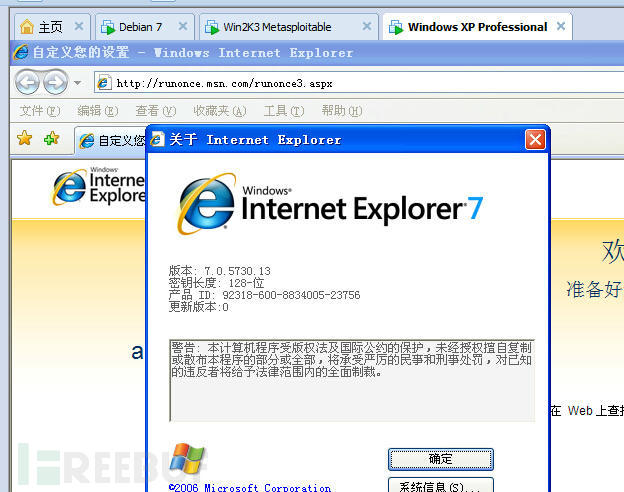Open the 收藏夹(A) menu

pyautogui.click(x=220, y=111)
